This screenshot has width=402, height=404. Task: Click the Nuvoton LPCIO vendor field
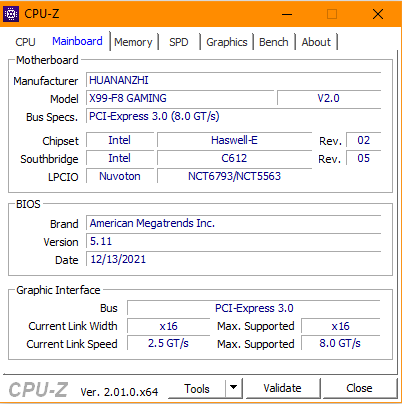(120, 176)
